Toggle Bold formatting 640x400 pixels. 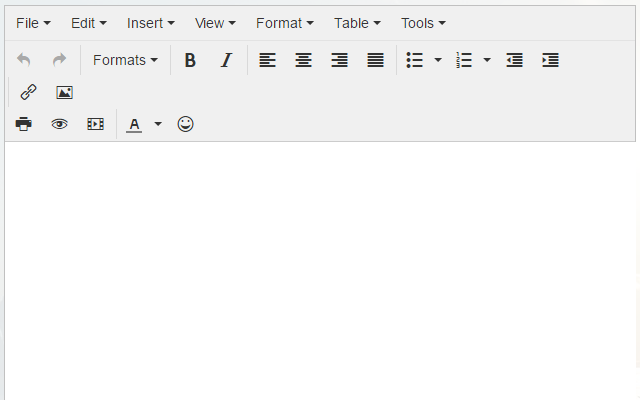(190, 60)
